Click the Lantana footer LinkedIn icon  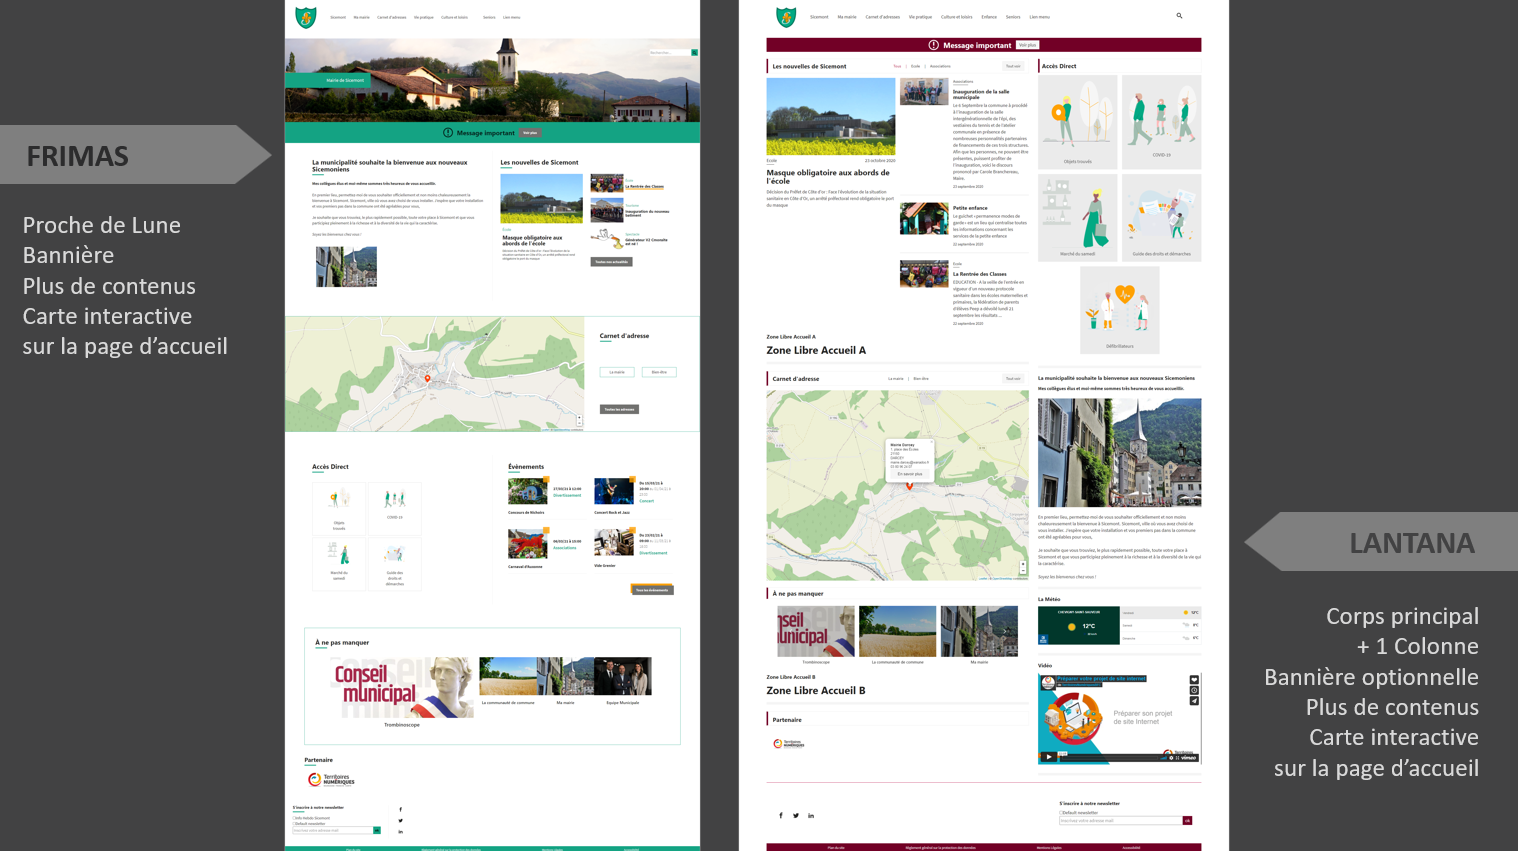pos(811,815)
